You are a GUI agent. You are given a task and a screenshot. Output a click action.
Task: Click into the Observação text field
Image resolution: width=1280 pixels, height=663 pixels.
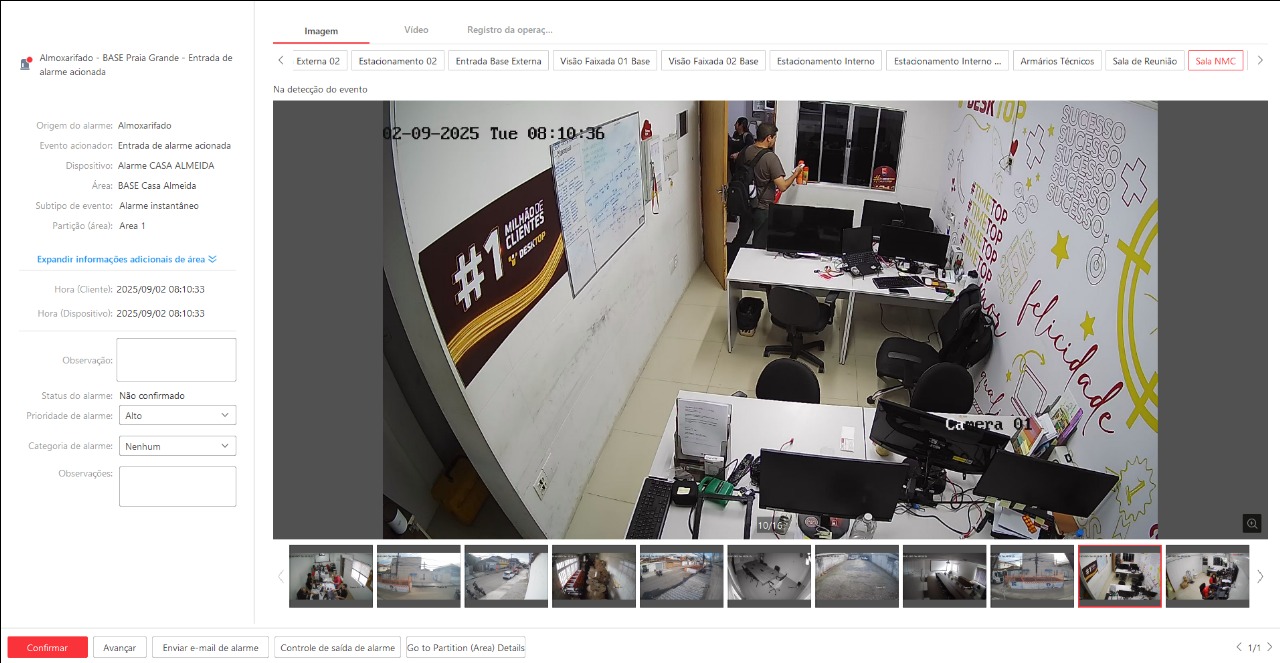(x=177, y=360)
